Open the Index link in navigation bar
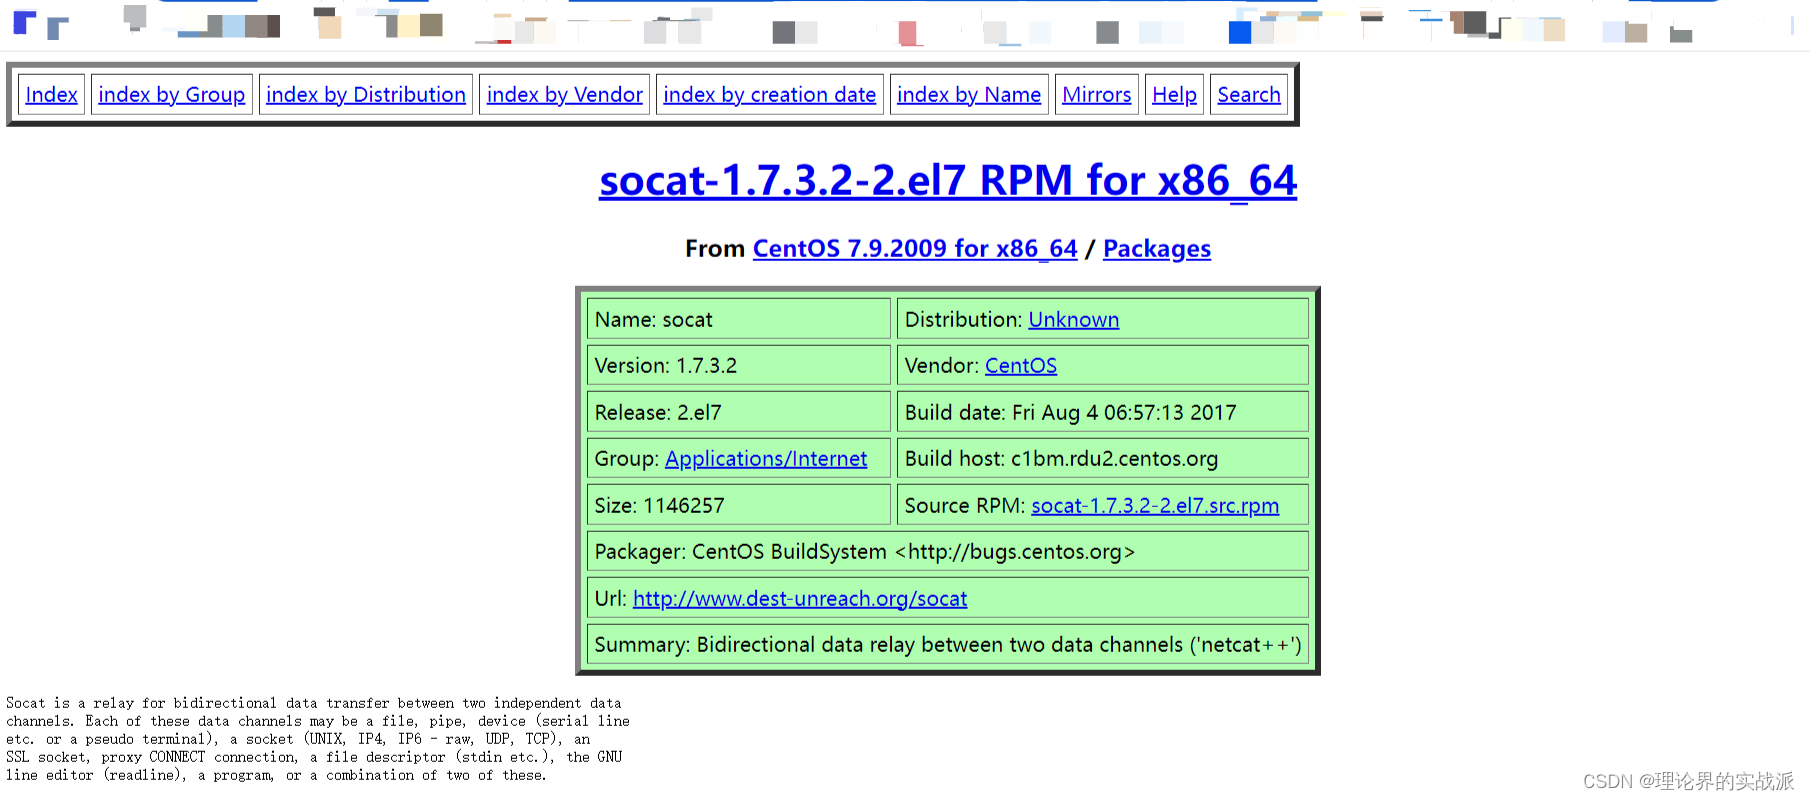 51,95
